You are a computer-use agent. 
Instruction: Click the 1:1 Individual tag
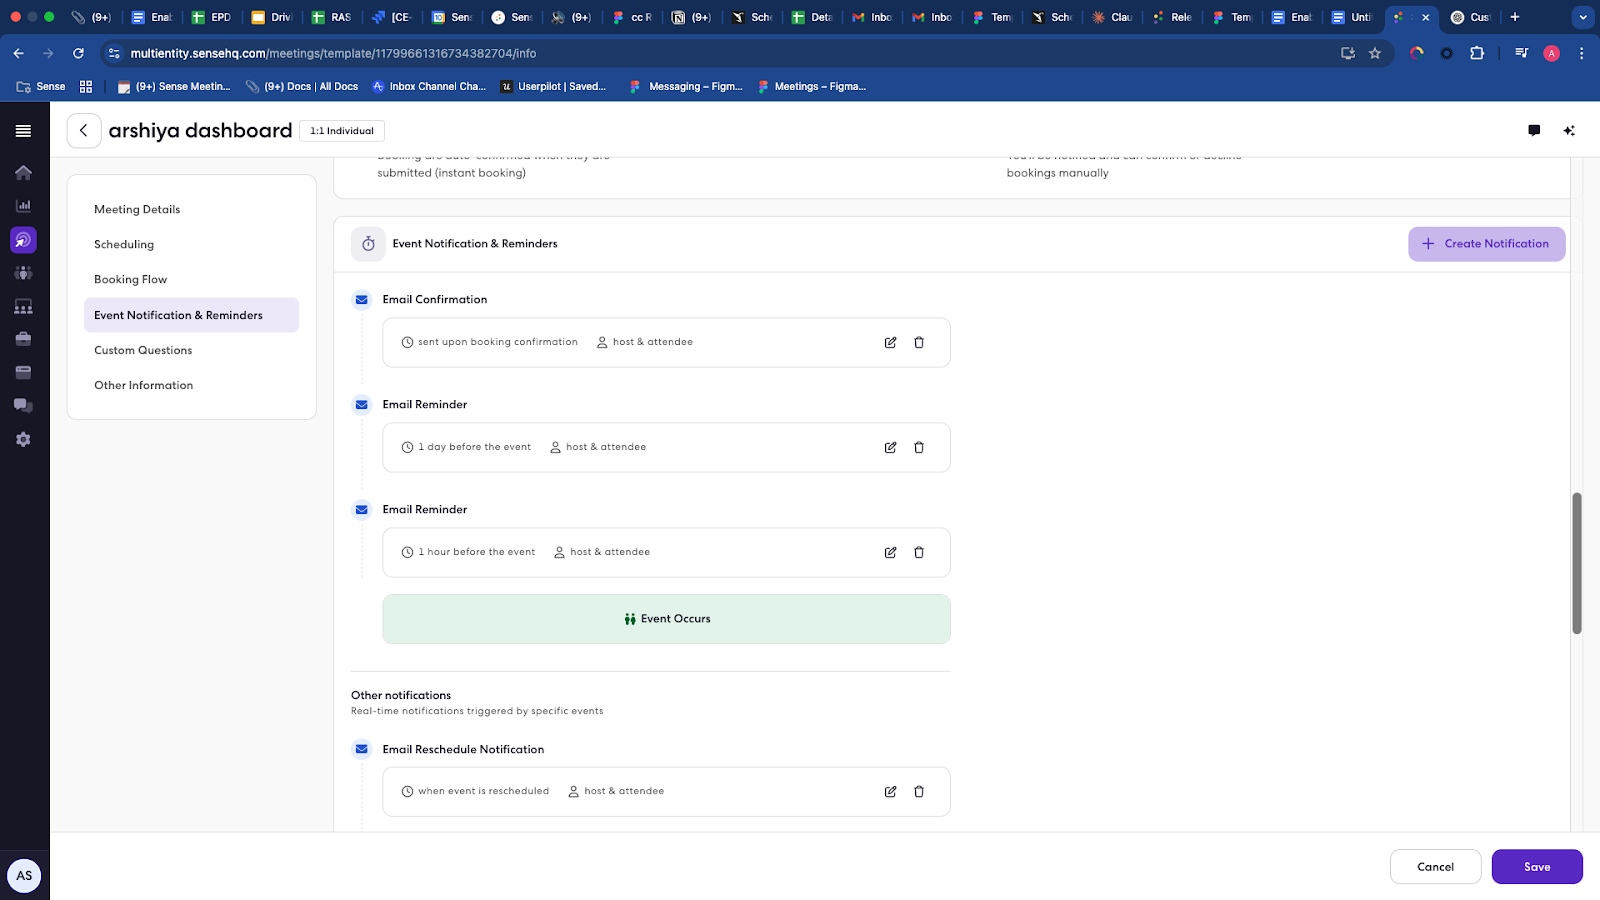pos(342,131)
